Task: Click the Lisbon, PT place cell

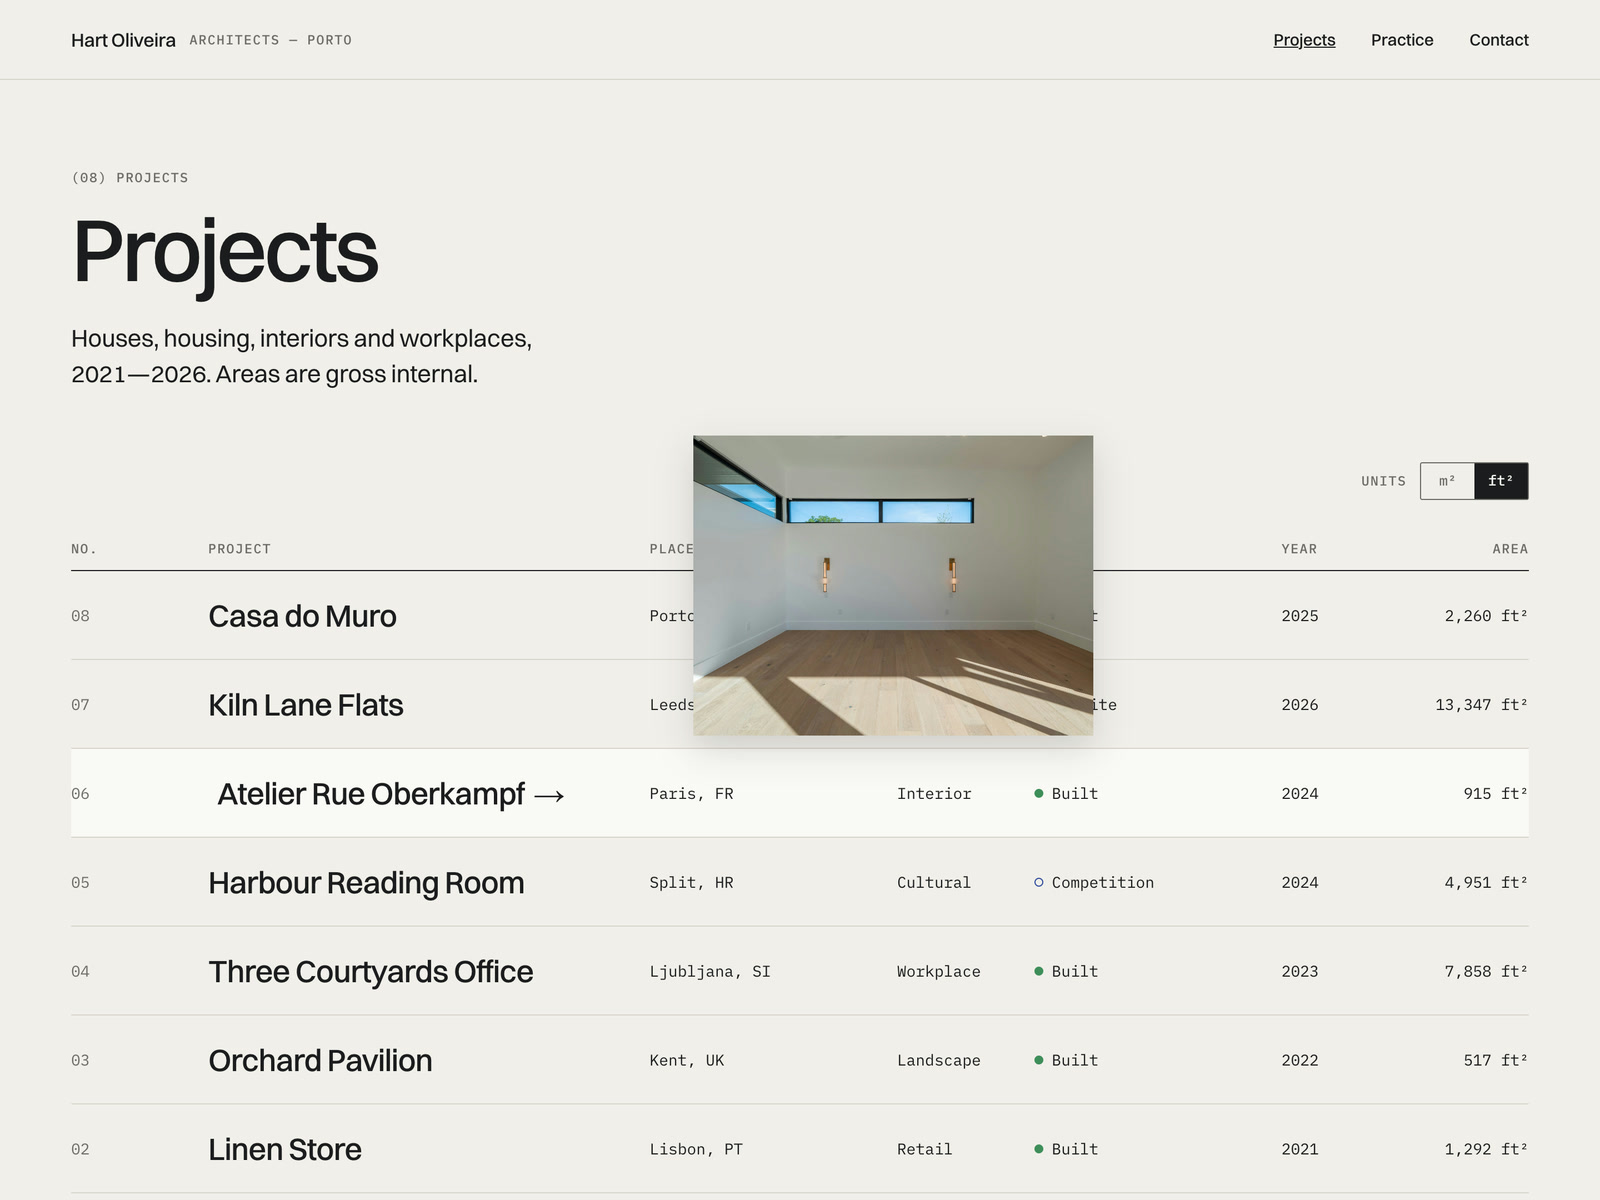Action: (696, 1150)
